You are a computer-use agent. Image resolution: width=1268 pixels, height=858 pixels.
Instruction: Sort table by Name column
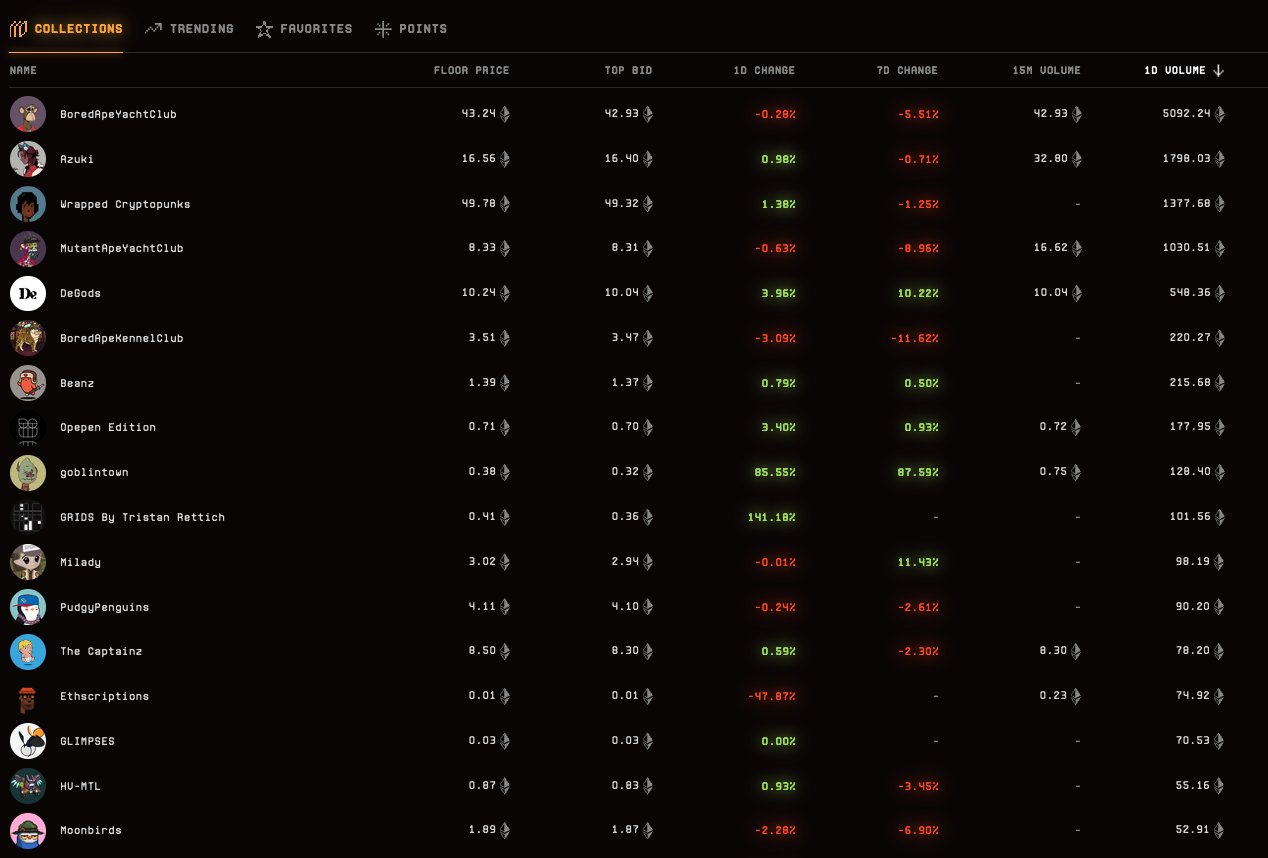(x=23, y=71)
